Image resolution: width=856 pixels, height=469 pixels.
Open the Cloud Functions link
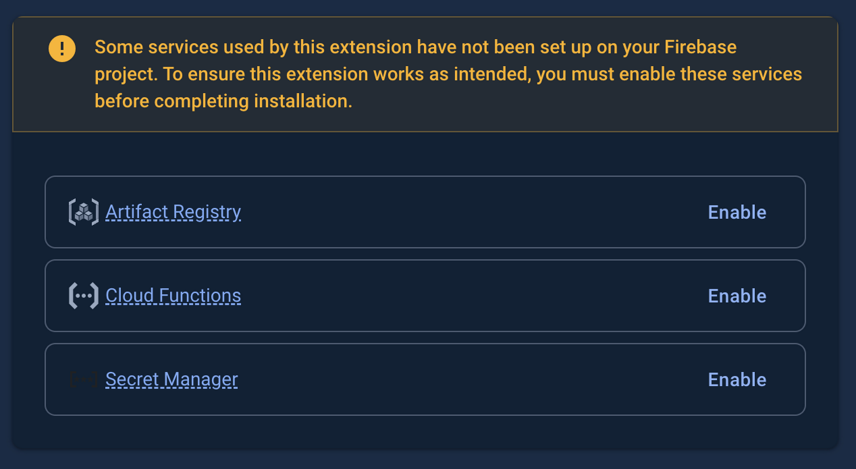[173, 296]
